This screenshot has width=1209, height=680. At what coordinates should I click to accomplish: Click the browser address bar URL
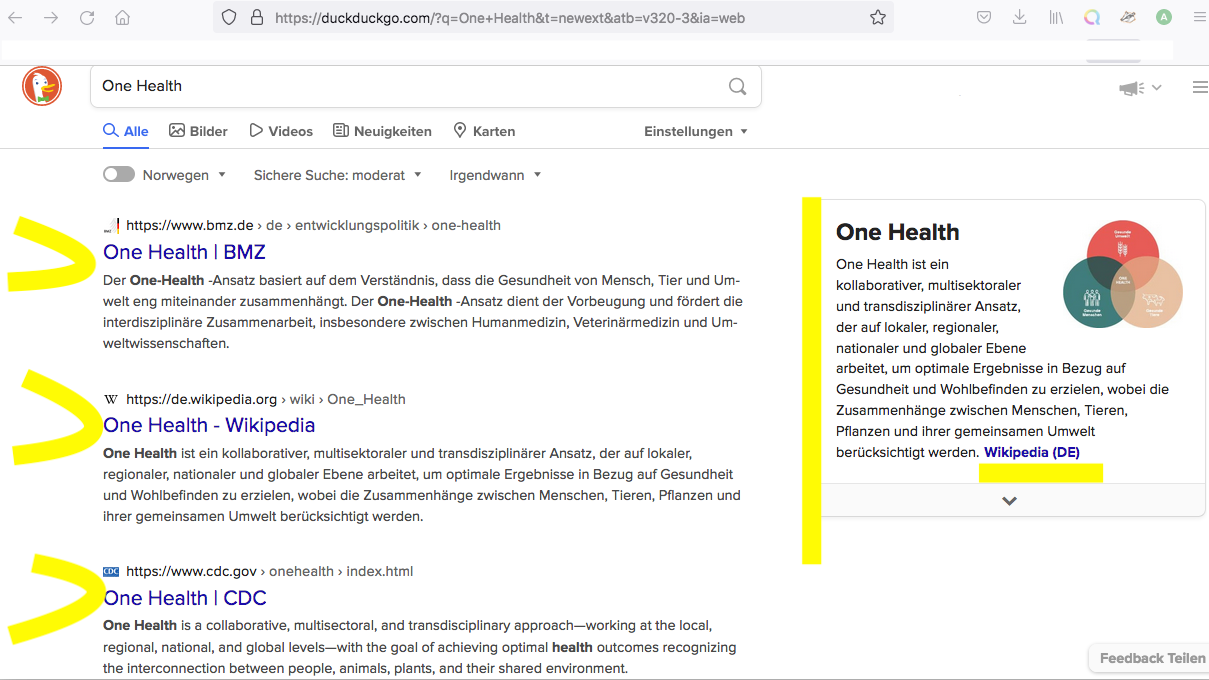coord(510,17)
